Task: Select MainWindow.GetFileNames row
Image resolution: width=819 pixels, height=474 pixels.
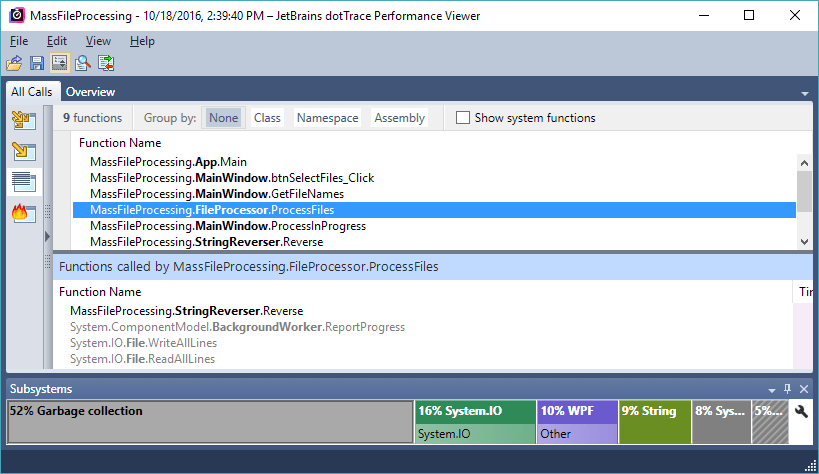Action: (x=434, y=194)
